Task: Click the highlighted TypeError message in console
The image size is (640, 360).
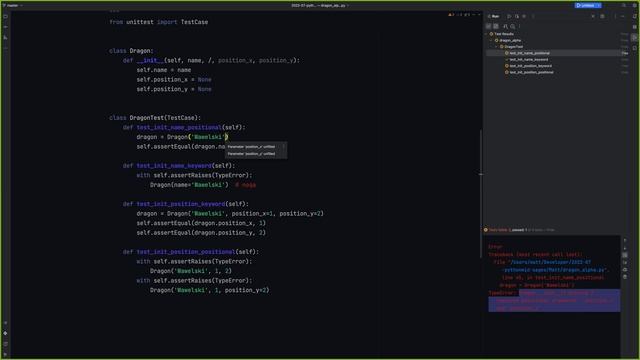Action: (x=554, y=300)
